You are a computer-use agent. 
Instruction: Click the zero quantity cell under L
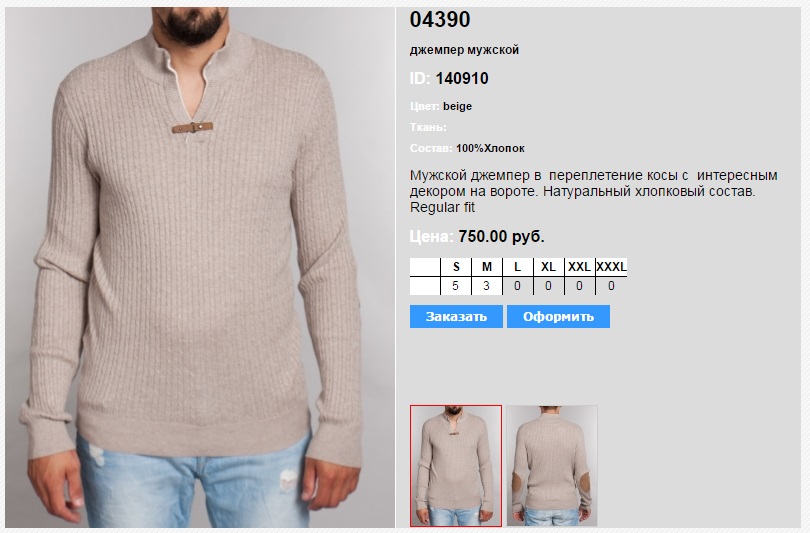click(518, 286)
